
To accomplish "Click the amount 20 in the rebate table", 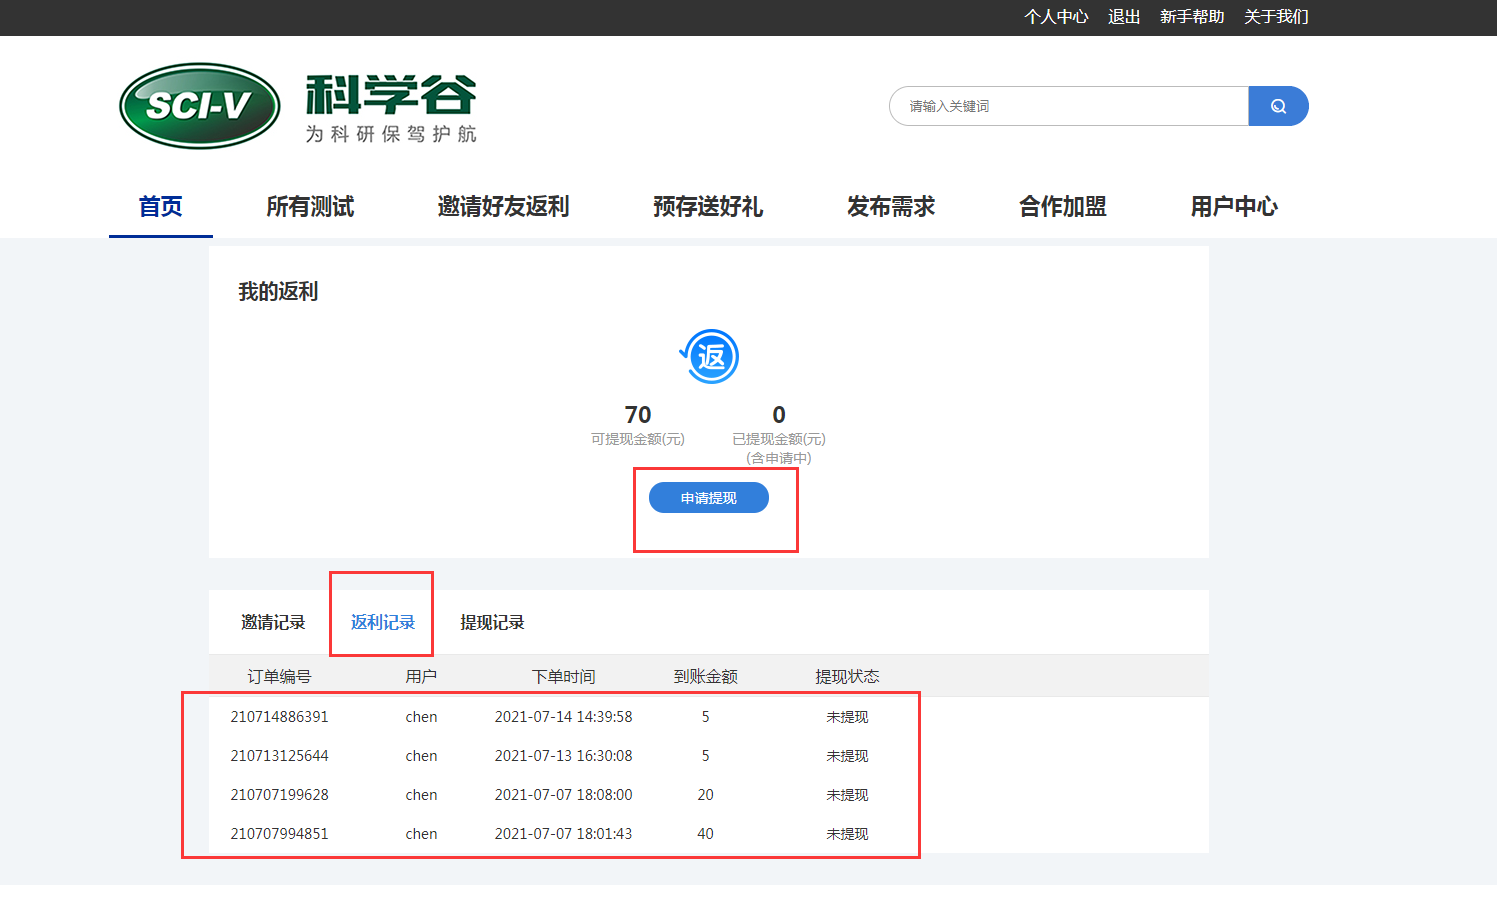I will [706, 795].
